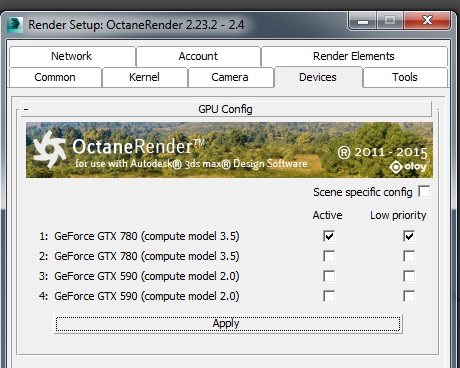
Task: Click the 3ds Max app icon in title bar
Action: click(x=15, y=25)
